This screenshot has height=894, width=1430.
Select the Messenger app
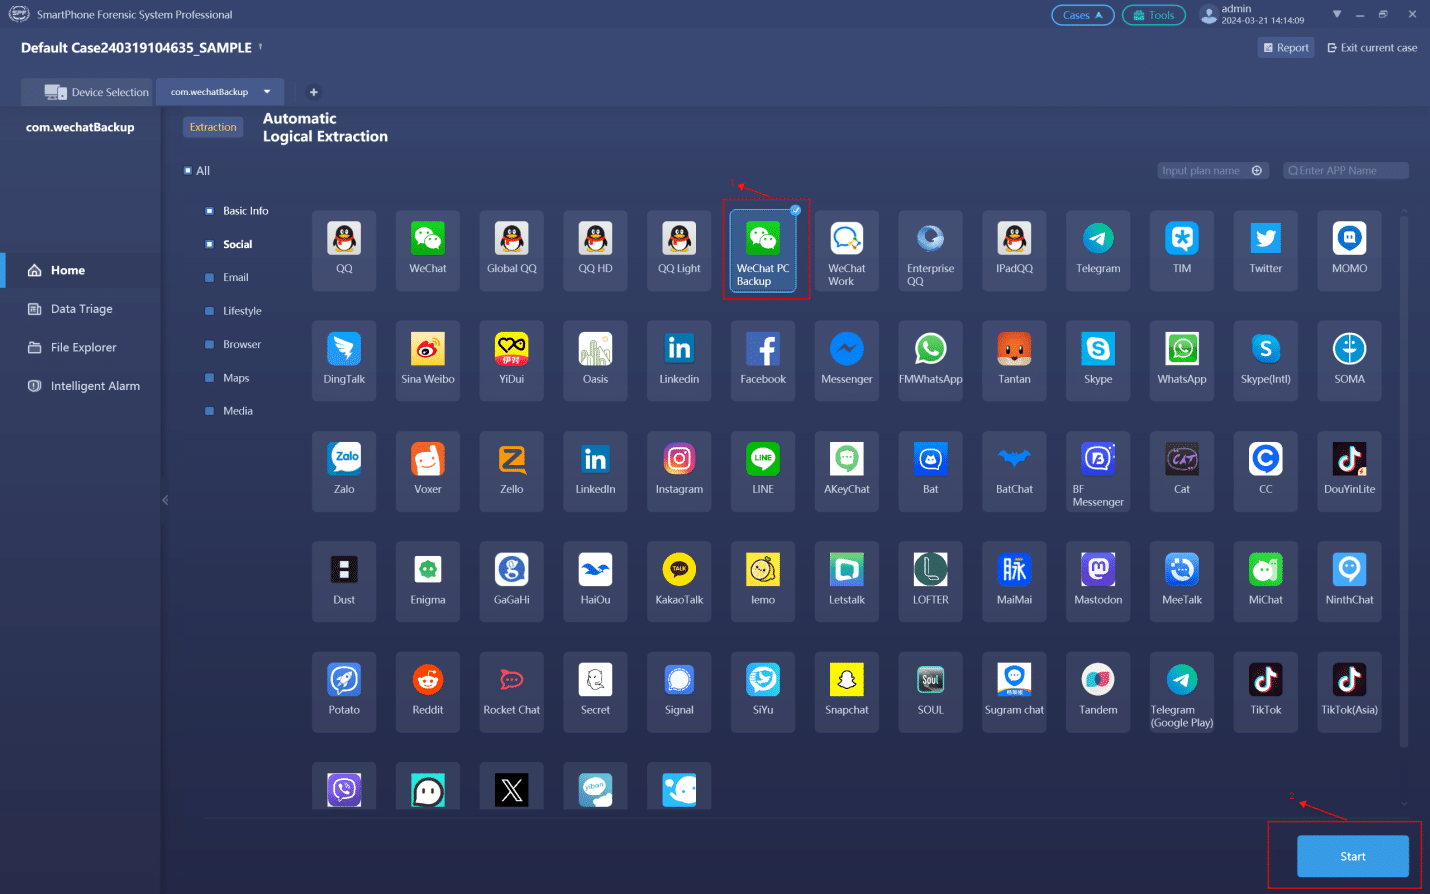847,361
